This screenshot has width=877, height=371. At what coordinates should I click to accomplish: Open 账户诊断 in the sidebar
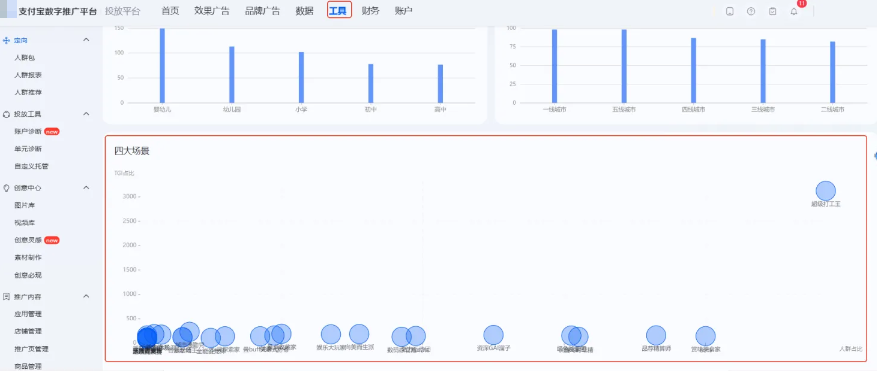click(x=29, y=132)
